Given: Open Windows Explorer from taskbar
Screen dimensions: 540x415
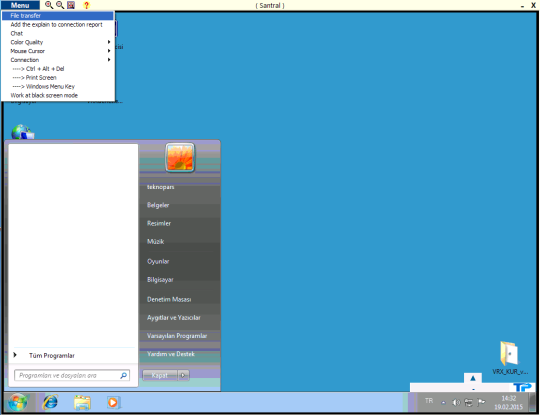Looking at the screenshot, I should point(82,403).
